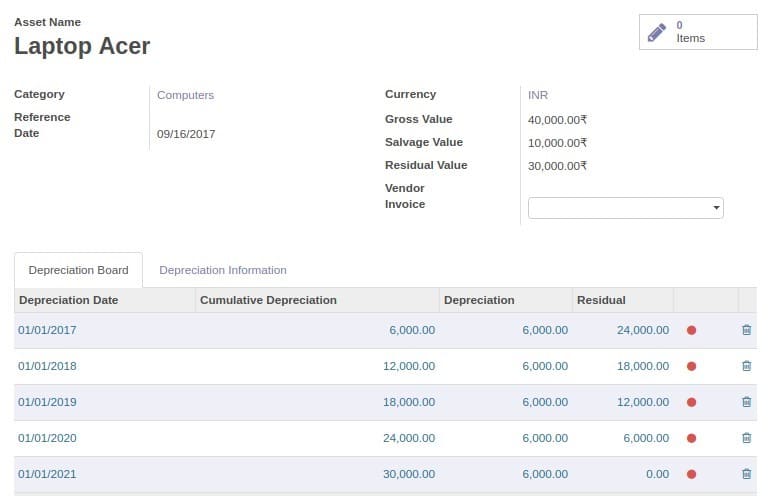Viewport: 771px width, 496px height.
Task: Toggle red status dot for 01/01/2020 row
Action: tap(691, 438)
